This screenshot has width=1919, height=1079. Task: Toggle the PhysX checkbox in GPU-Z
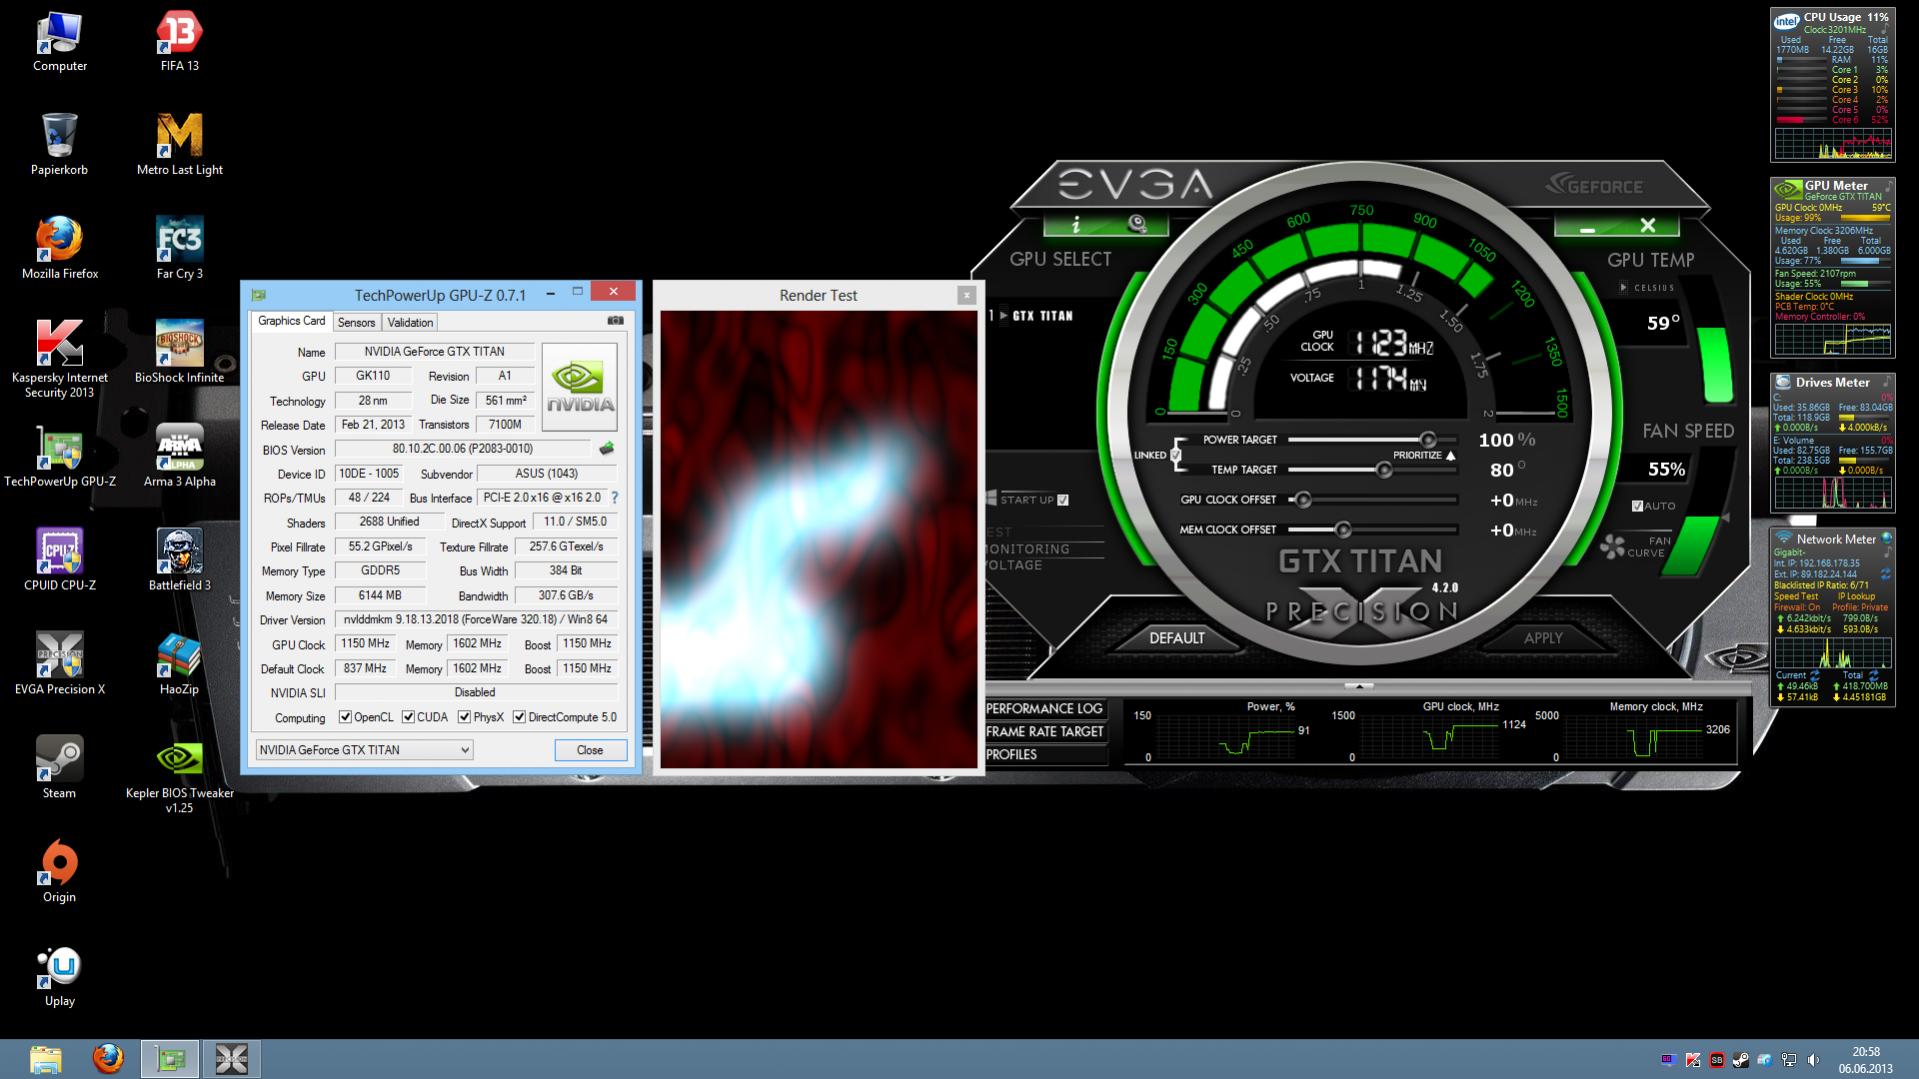pos(464,716)
